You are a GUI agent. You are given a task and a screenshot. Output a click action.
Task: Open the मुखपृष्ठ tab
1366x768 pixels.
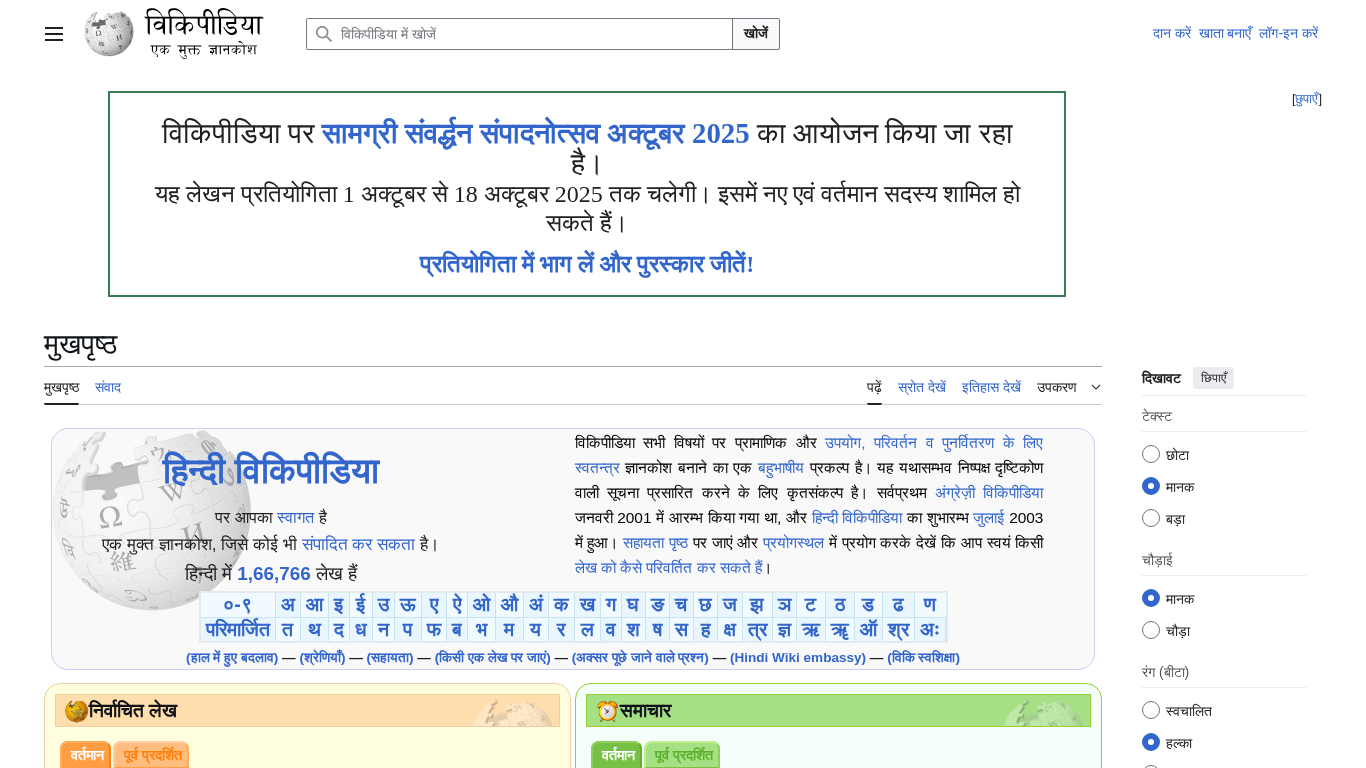[61, 387]
